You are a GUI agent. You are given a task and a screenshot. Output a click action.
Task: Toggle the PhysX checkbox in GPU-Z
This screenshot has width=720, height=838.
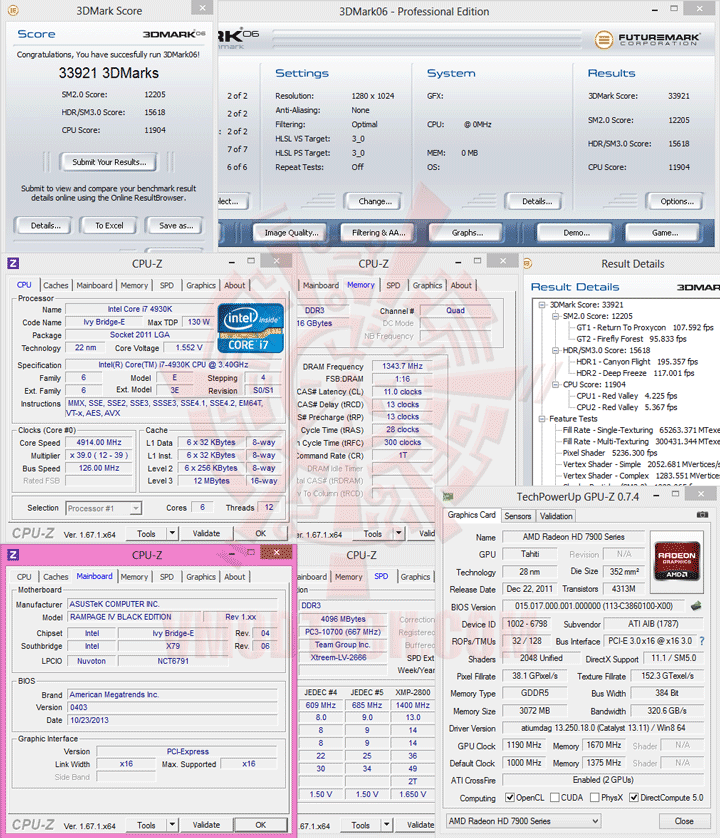[x=594, y=797]
